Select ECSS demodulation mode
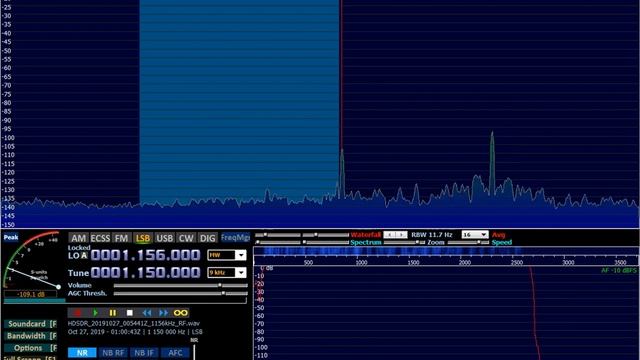This screenshot has height=360, width=640. pyautogui.click(x=100, y=238)
